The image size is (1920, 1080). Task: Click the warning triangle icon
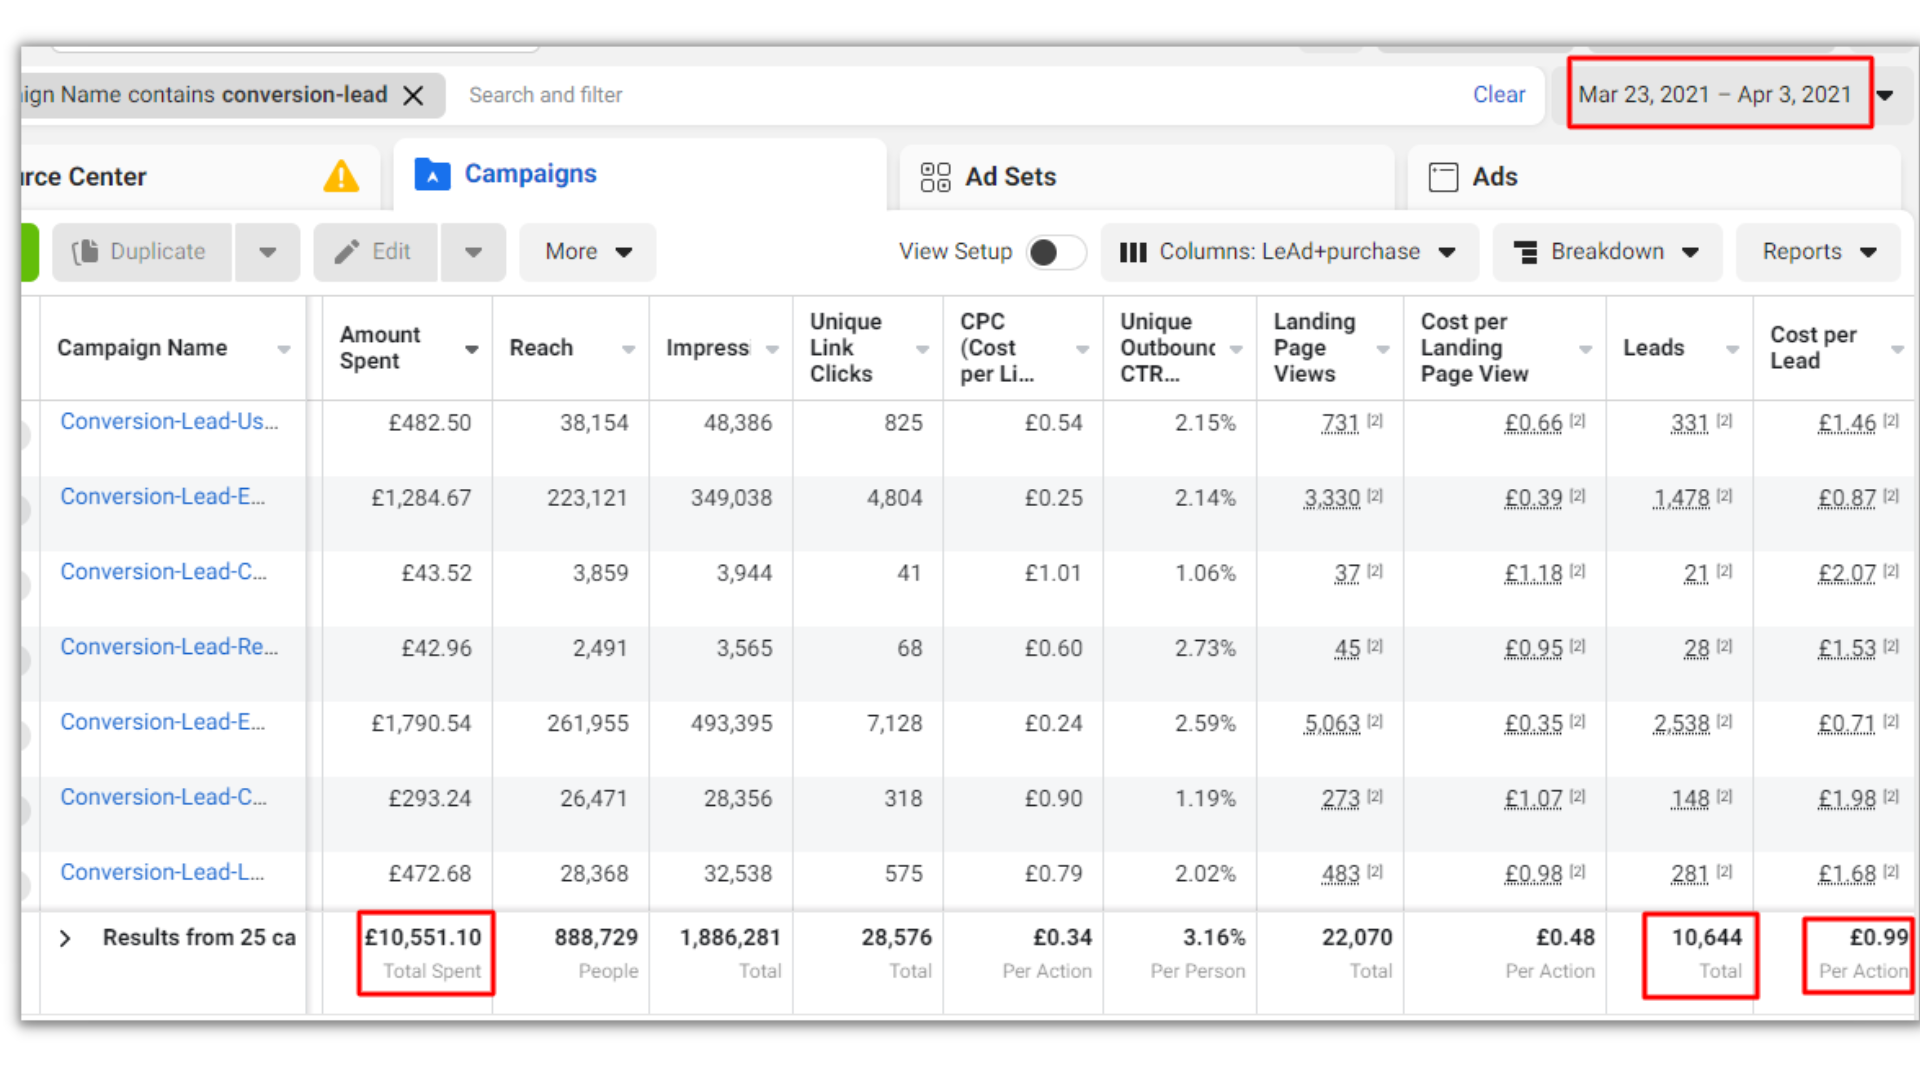click(x=341, y=177)
